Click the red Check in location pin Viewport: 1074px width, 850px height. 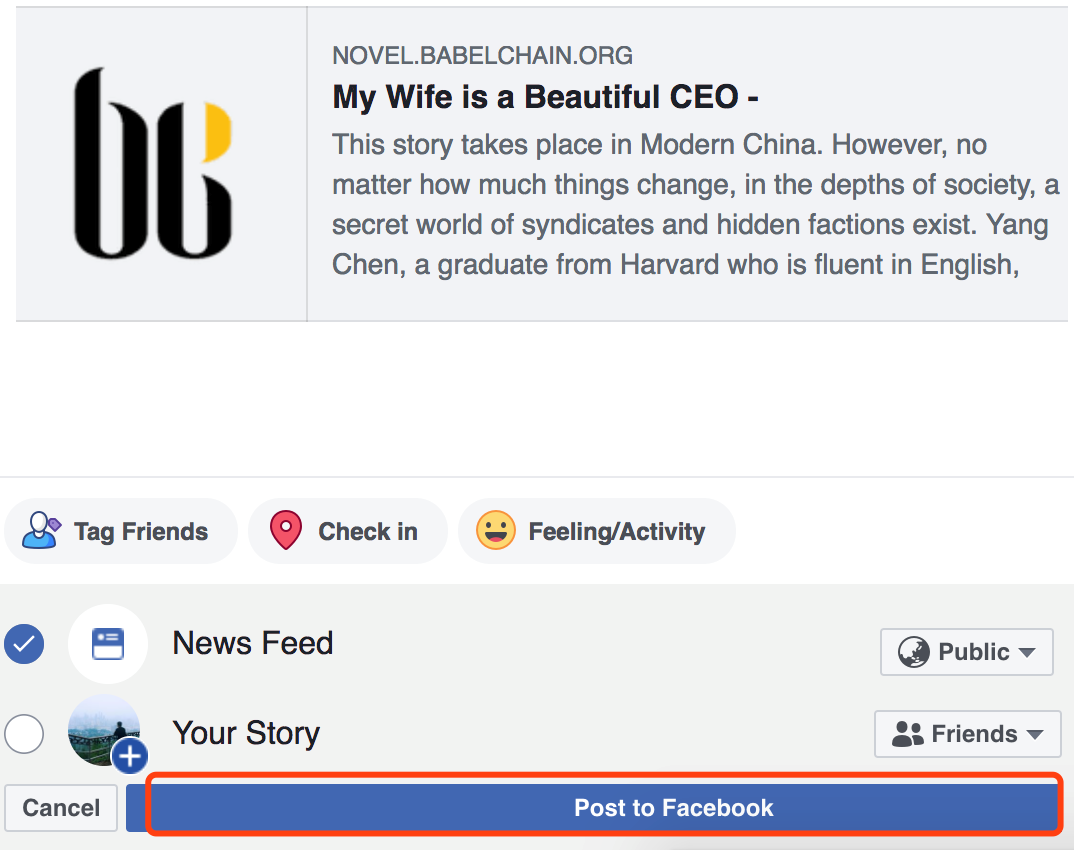[286, 531]
